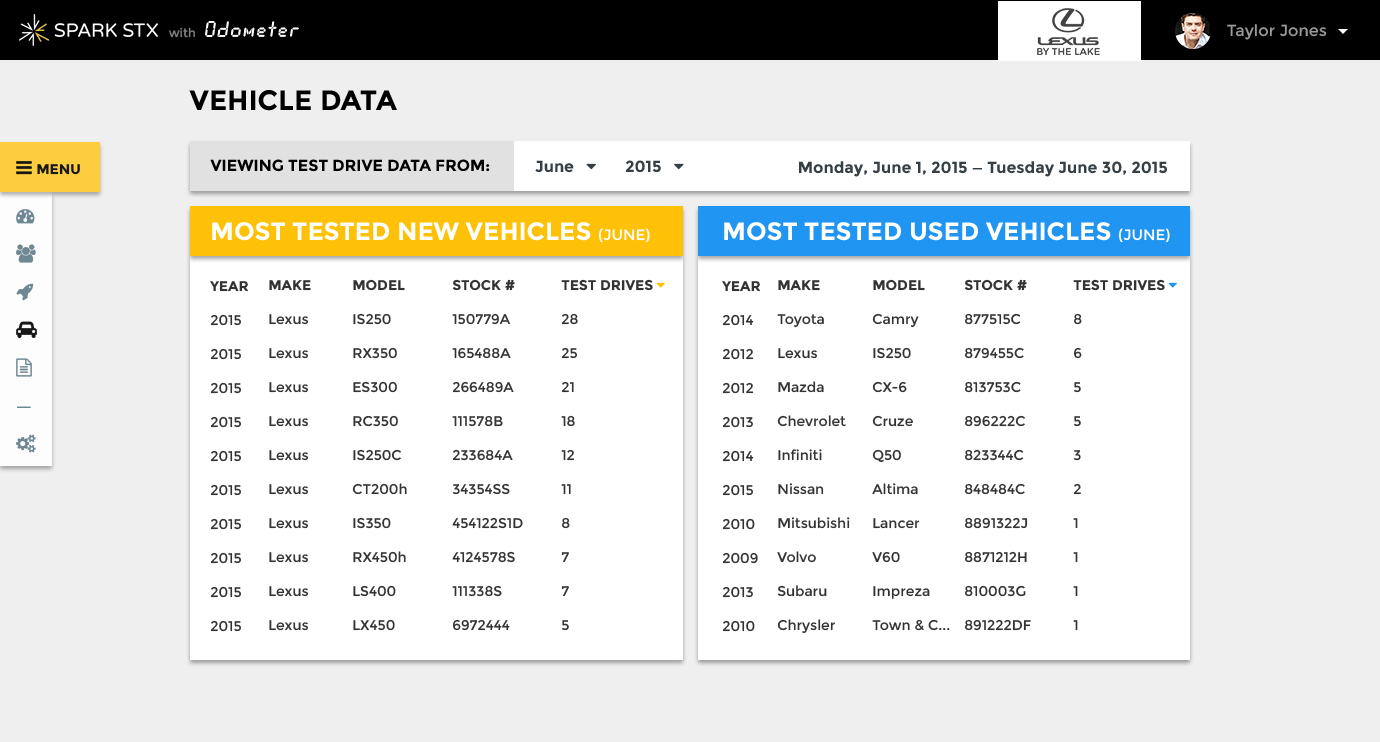Sort new vehicles by Test Drives arrow
1380x742 pixels.
click(x=661, y=286)
